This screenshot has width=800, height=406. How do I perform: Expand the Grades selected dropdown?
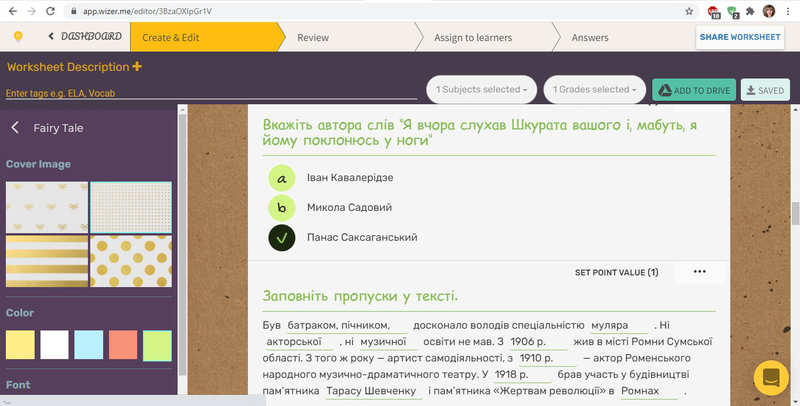point(595,90)
